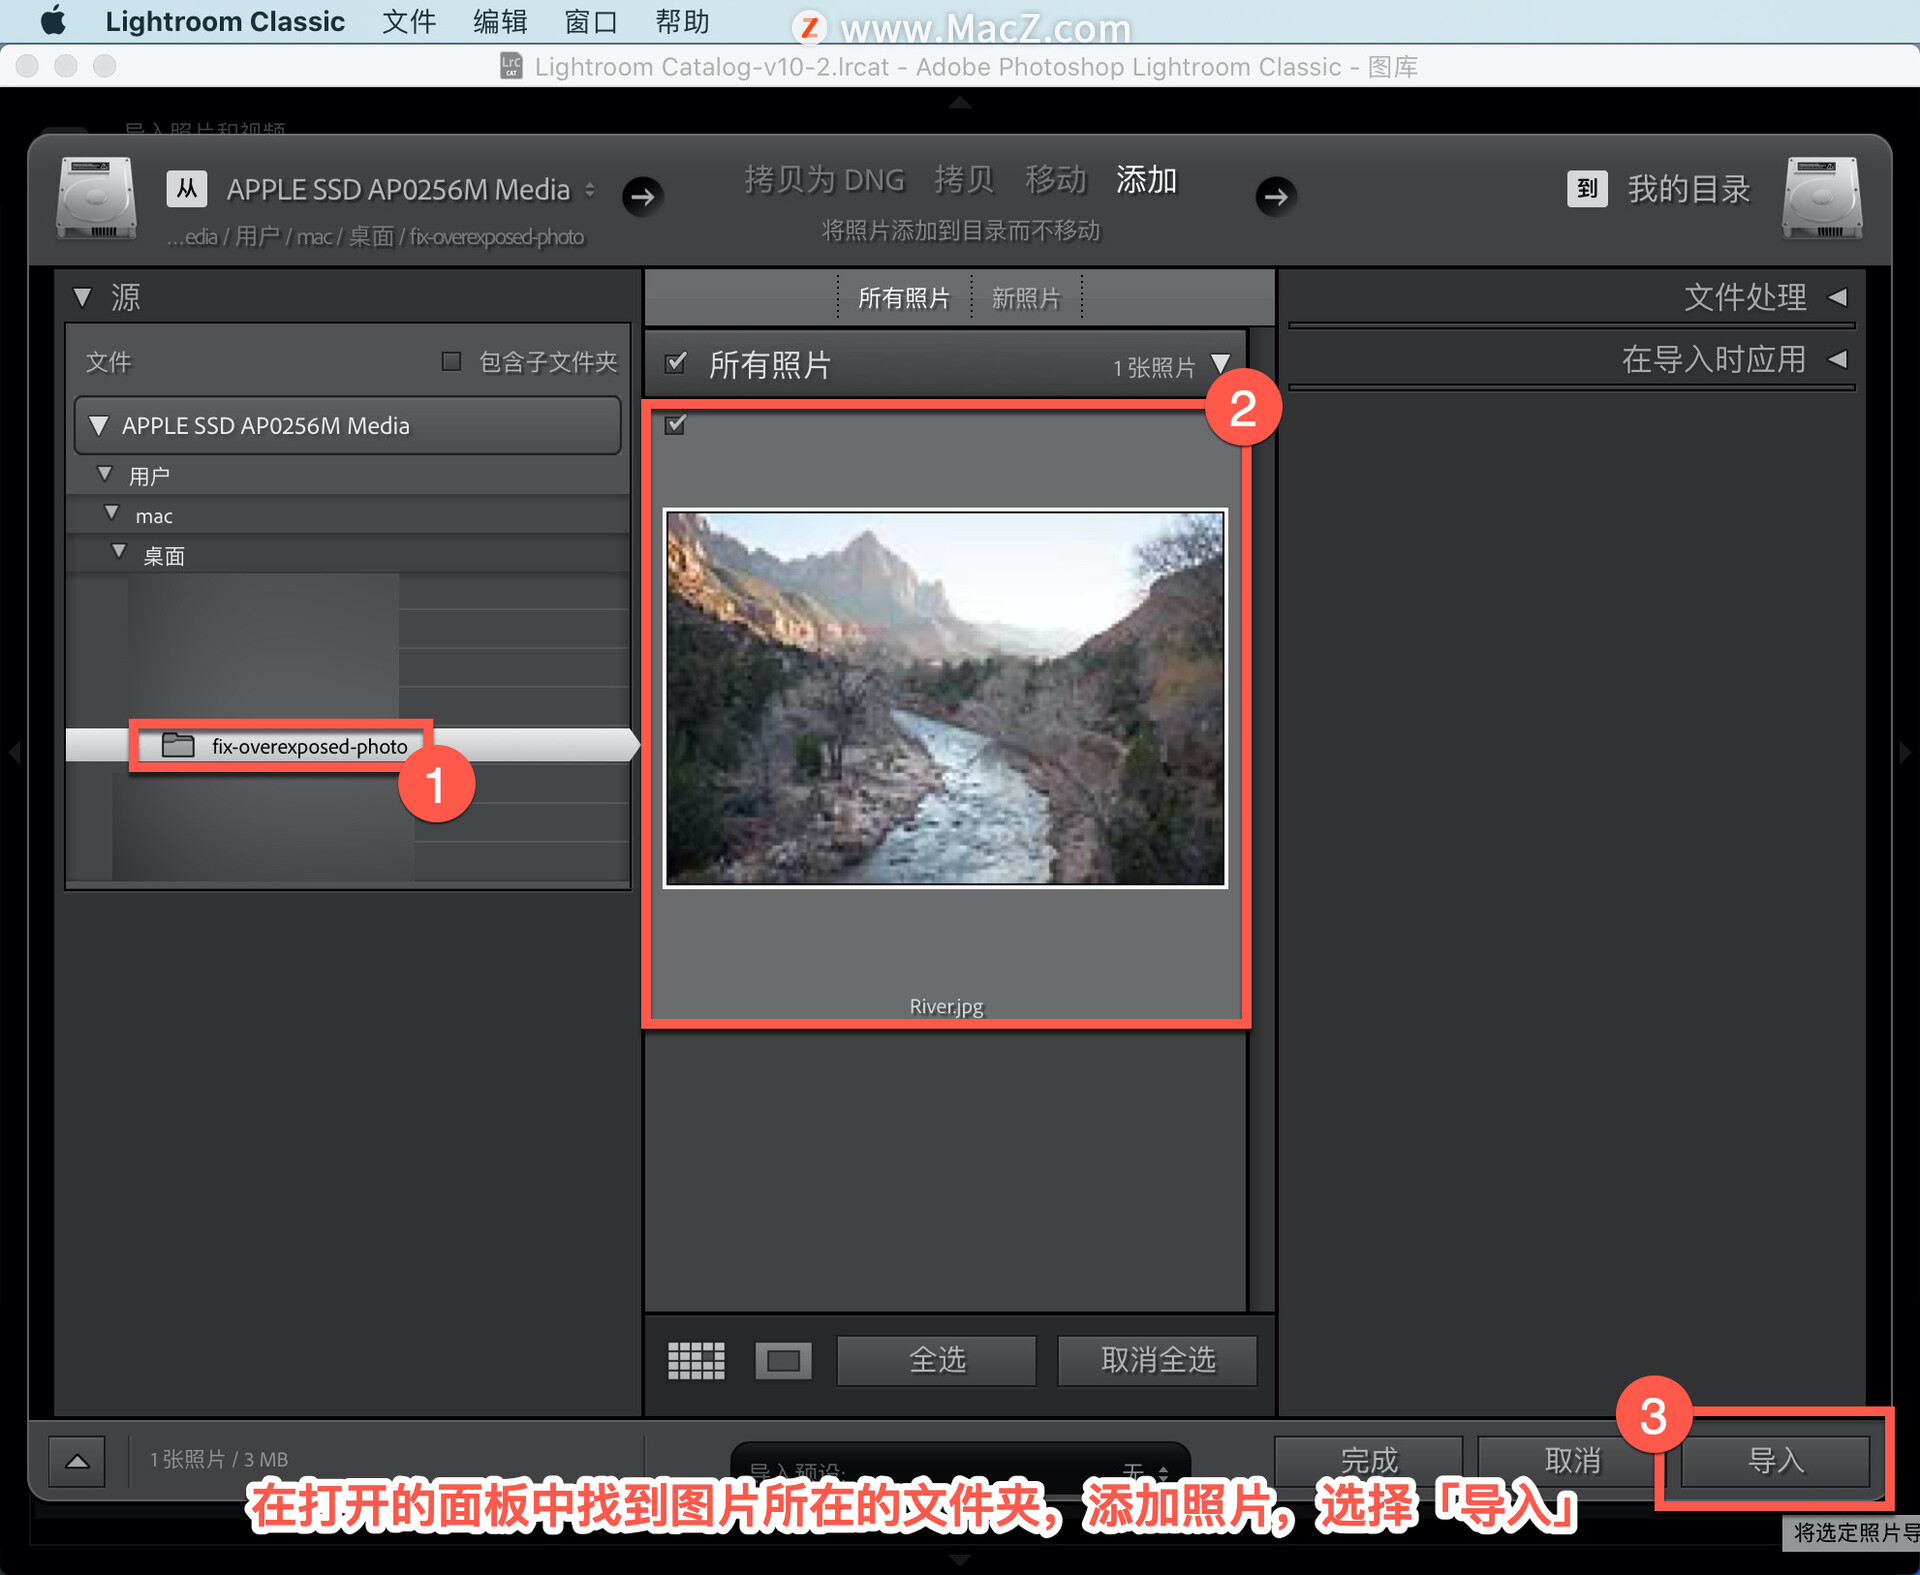The image size is (1920, 1575).
Task: Enable 包含子文件夹 checkbox
Action: pyautogui.click(x=451, y=361)
